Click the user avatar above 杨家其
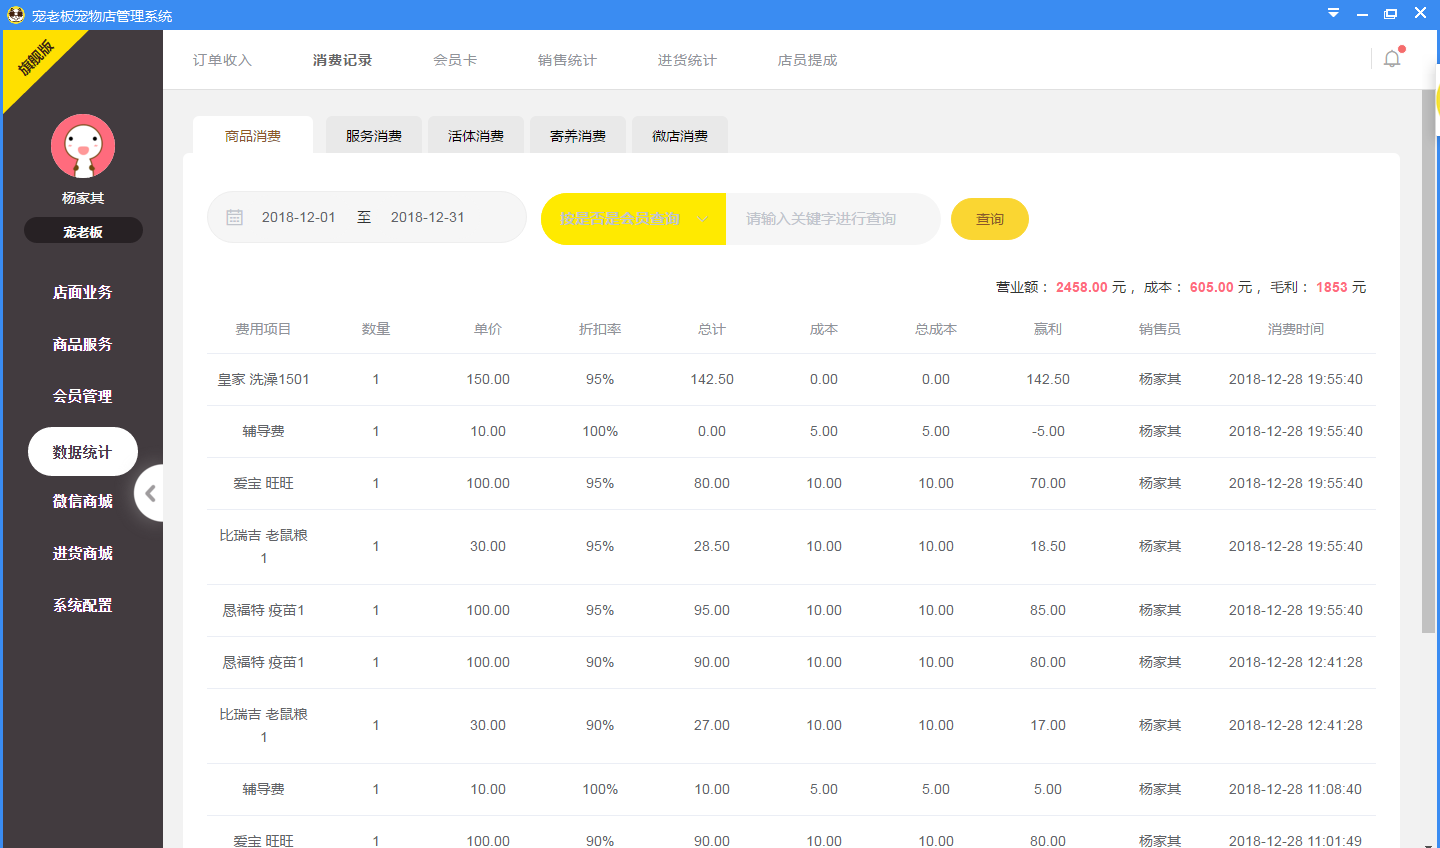 point(82,145)
